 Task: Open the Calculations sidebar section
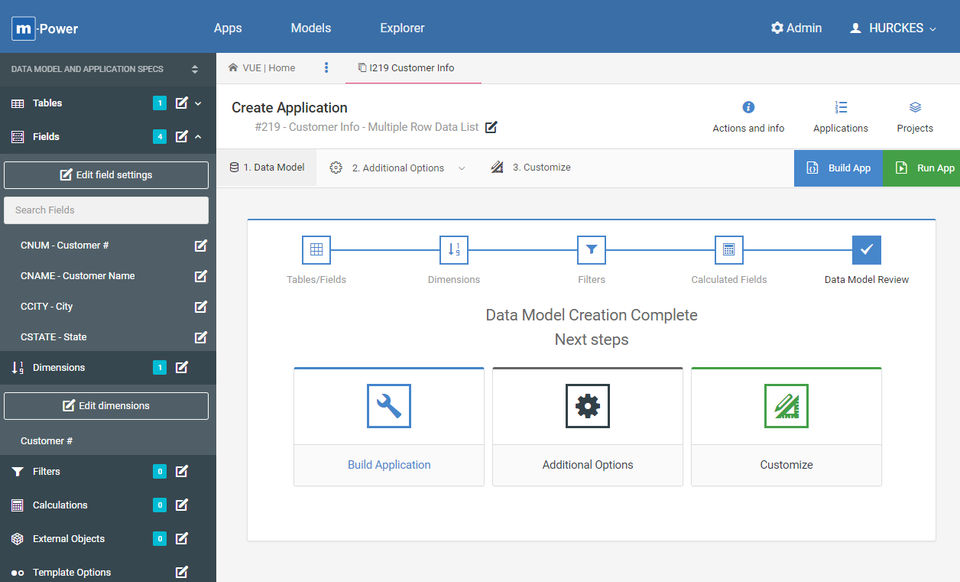pyautogui.click(x=60, y=505)
